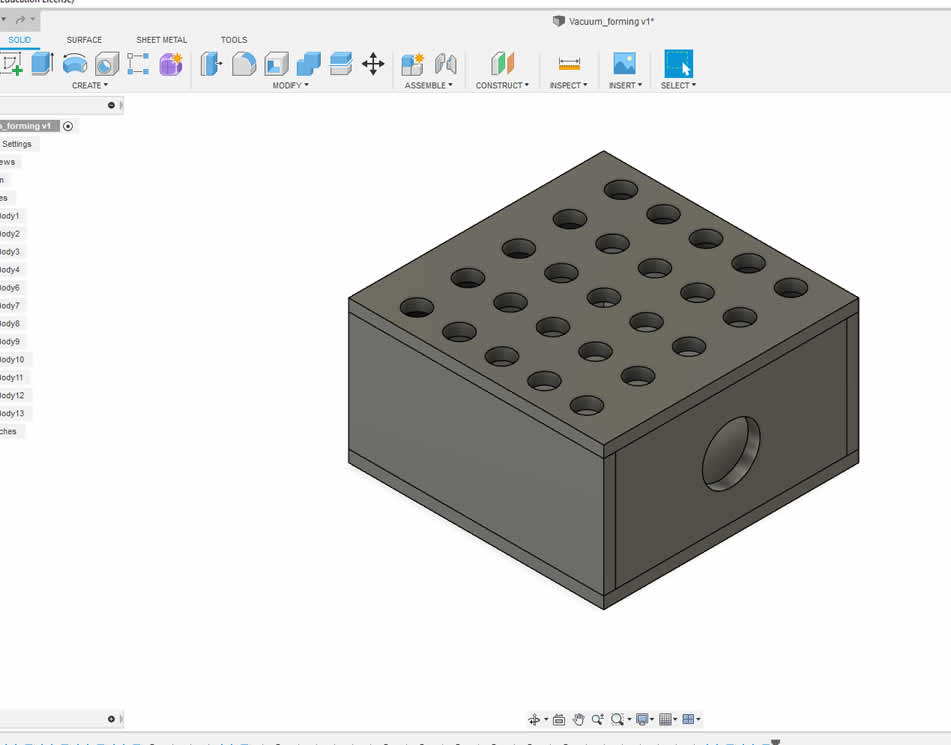Select Body9 in the browser tree
The image size is (951, 745).
[10, 342]
